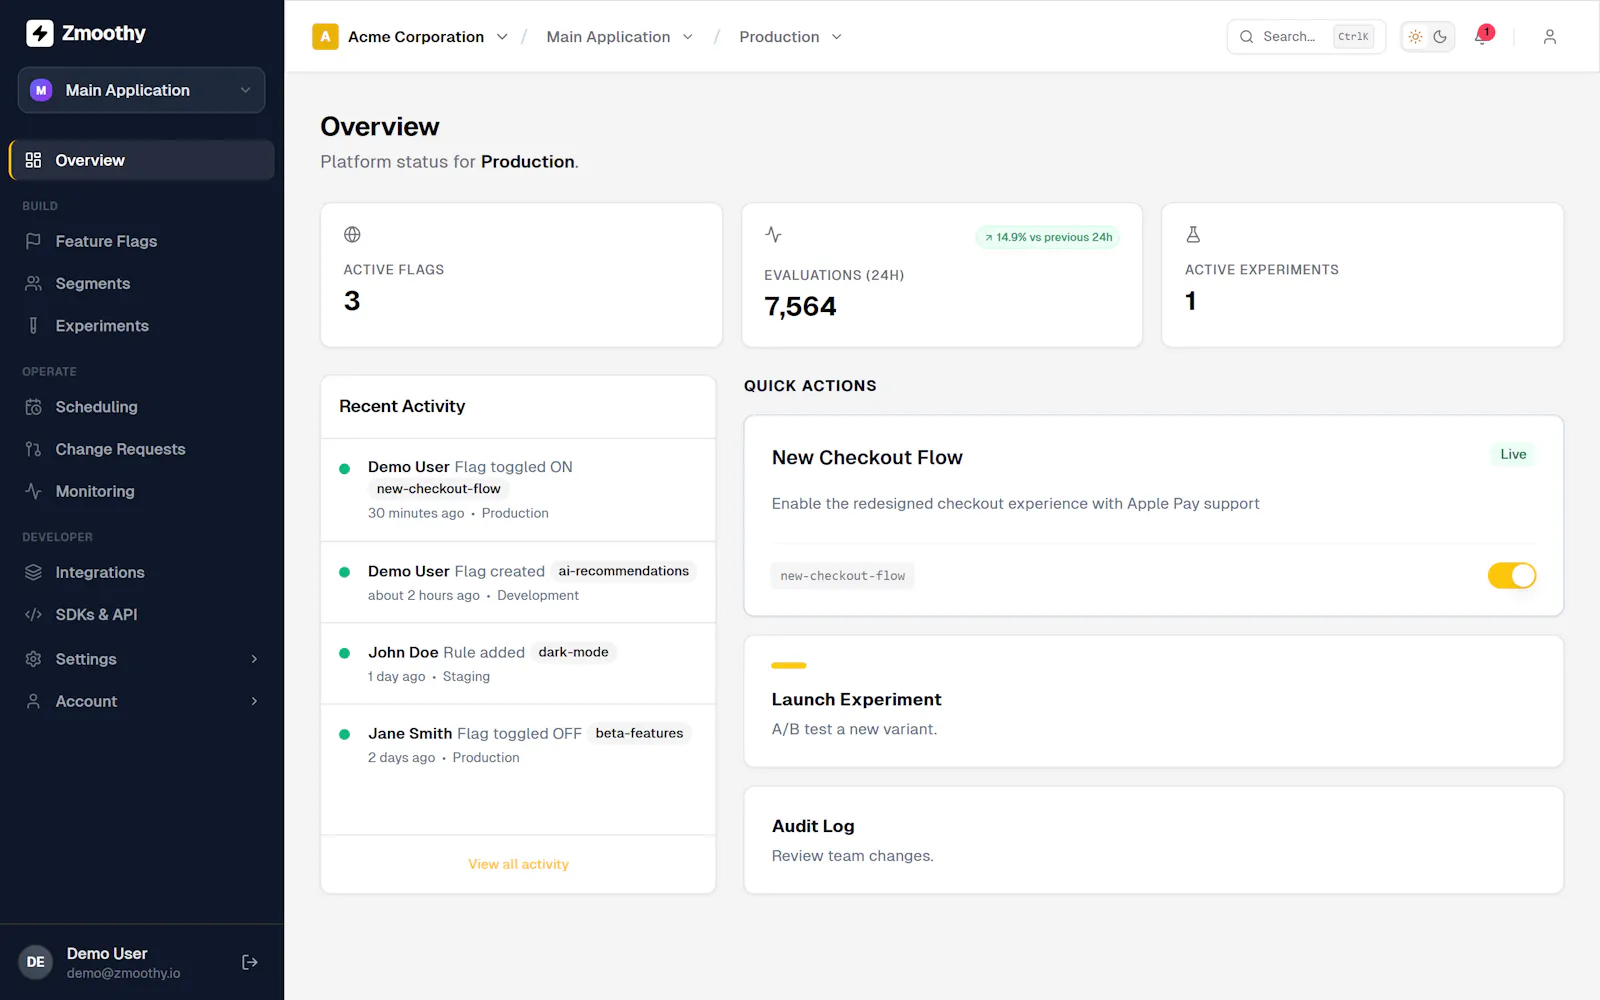Click New Checkout Flow title
This screenshot has height=1000, width=1600.
point(867,457)
